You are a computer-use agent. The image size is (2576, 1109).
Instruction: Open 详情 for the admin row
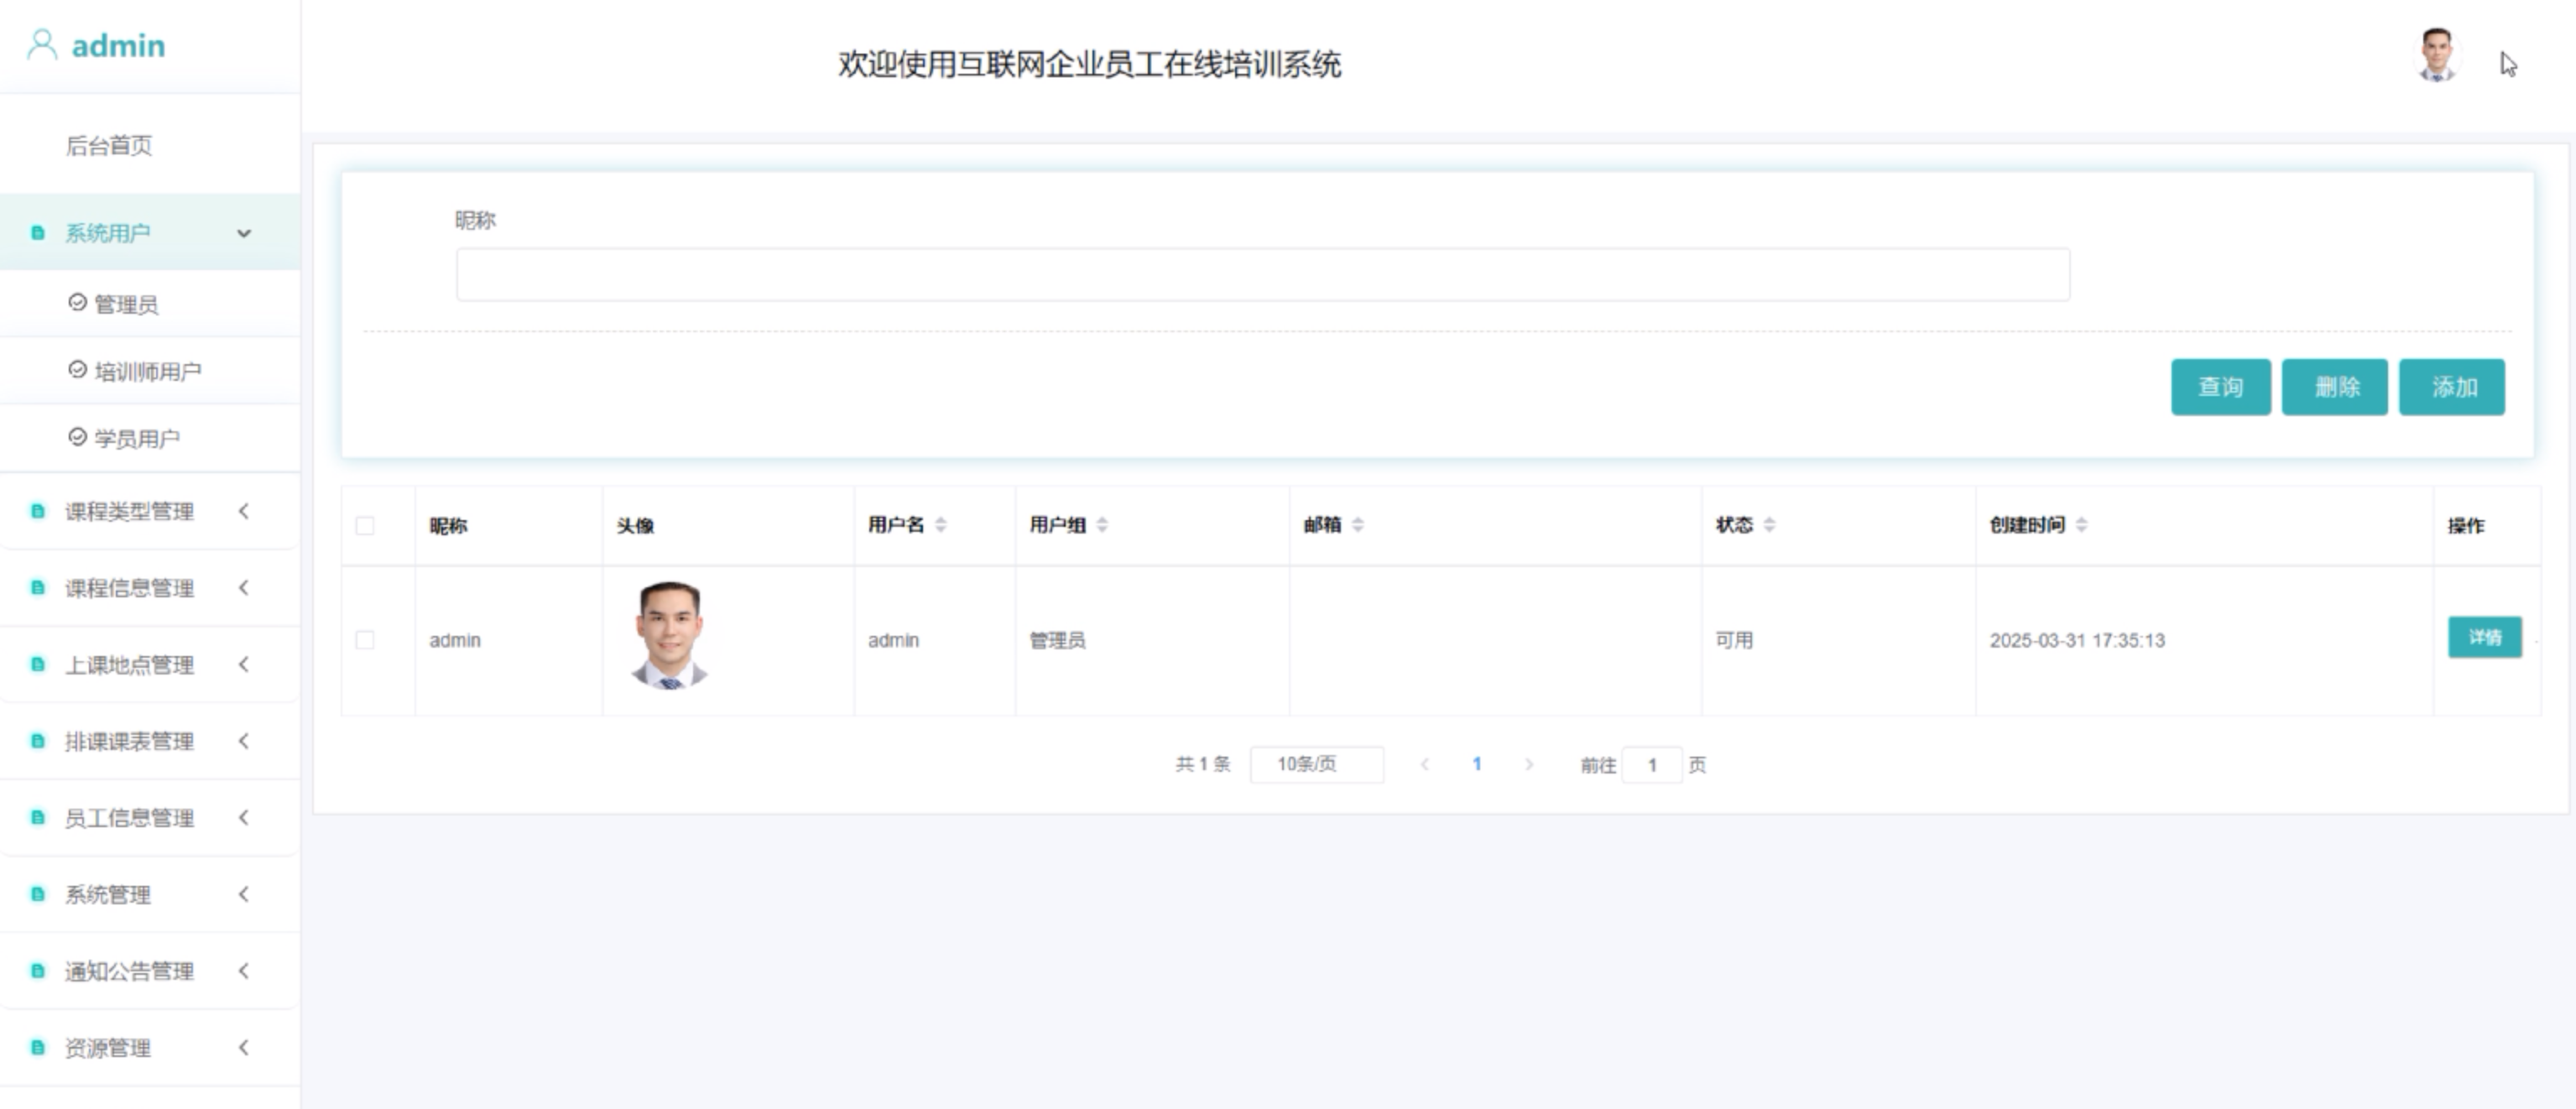point(2484,638)
